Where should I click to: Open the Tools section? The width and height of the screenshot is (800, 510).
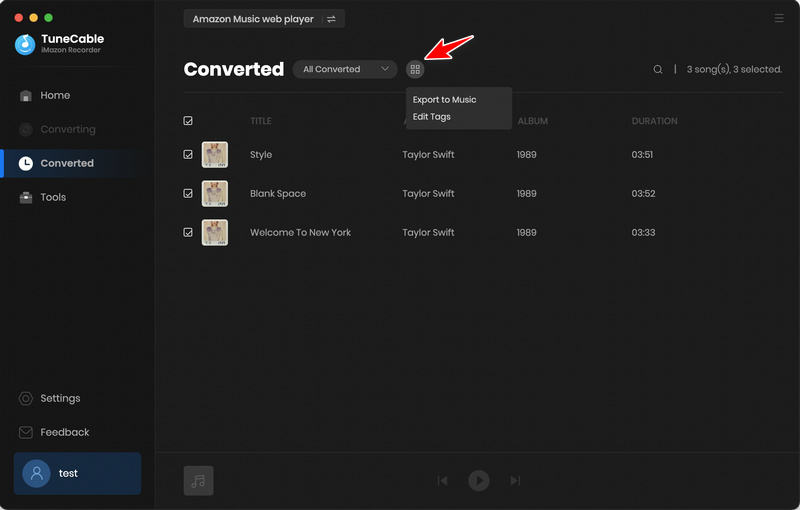click(53, 197)
